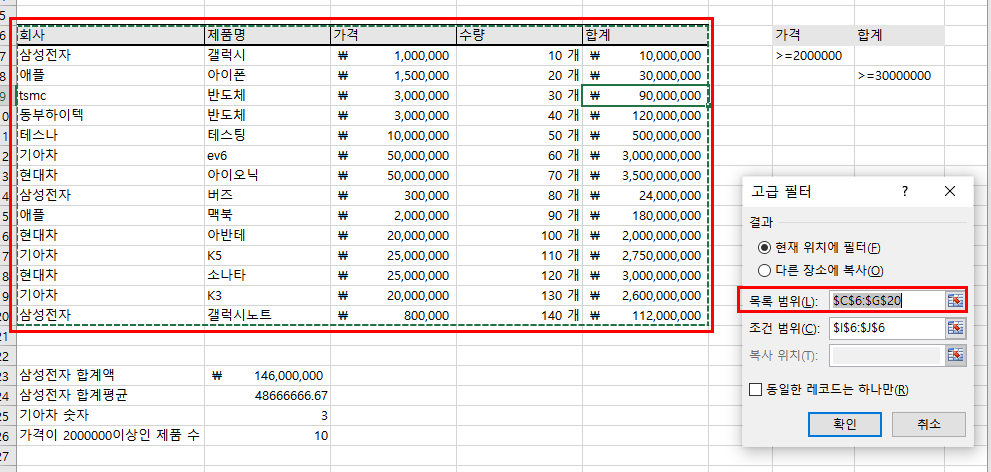
Task: Select total cell 90,000,000
Action: [645, 97]
